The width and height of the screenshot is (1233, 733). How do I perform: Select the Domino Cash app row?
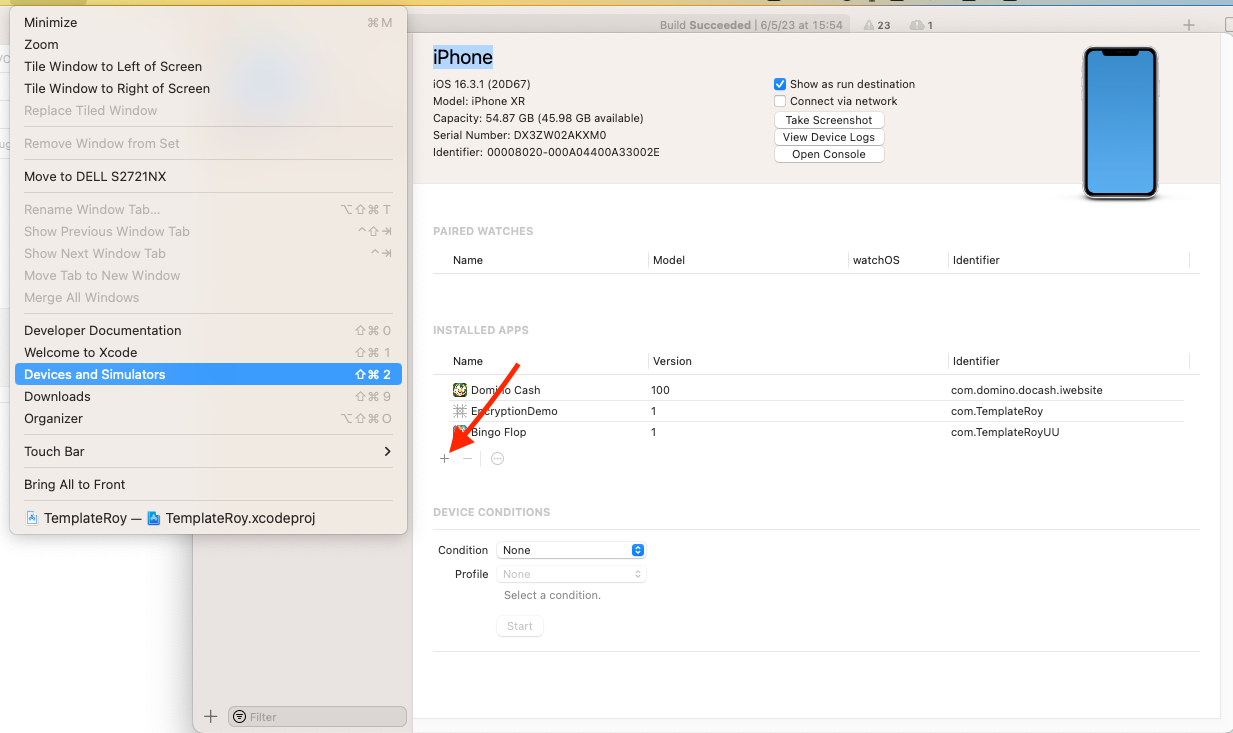pyautogui.click(x=816, y=390)
